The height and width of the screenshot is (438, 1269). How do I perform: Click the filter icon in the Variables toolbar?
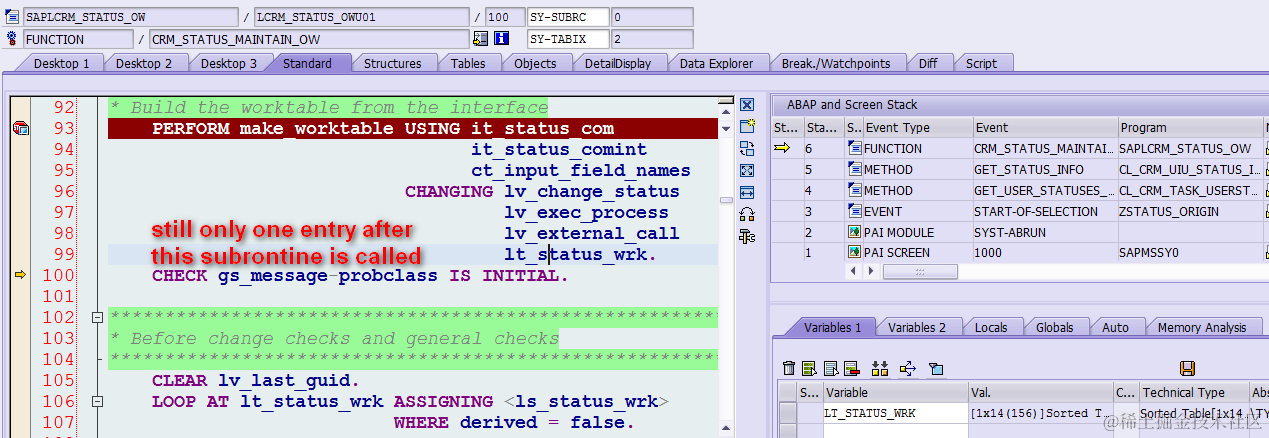[936, 368]
